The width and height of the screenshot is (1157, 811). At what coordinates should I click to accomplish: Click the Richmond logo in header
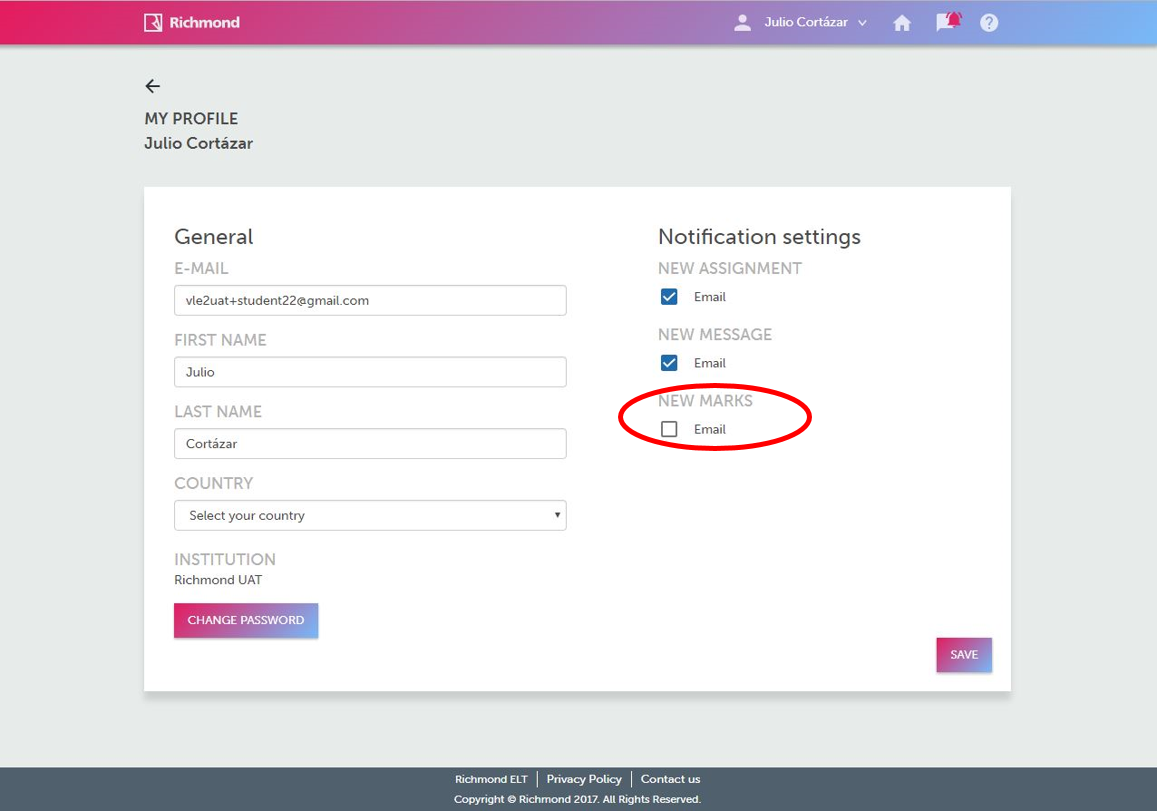[192, 22]
